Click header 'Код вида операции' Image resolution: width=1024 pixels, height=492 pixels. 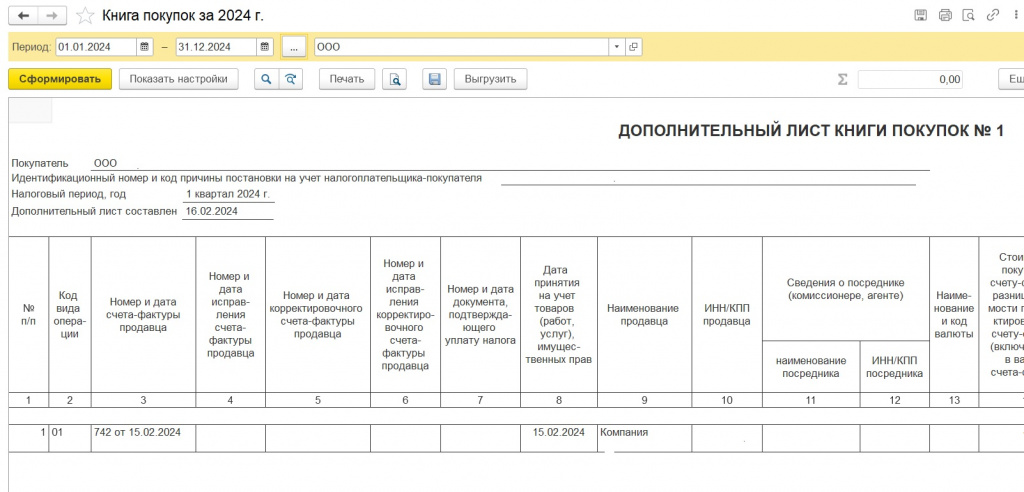click(70, 315)
